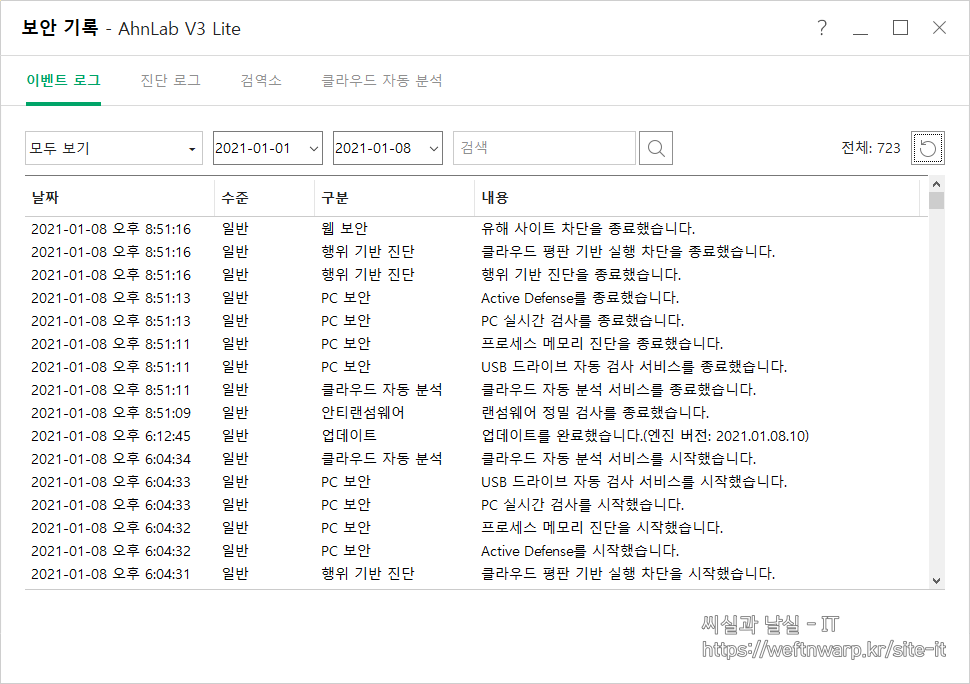Sort by the 내용 column header
970x684 pixels.
(697, 197)
